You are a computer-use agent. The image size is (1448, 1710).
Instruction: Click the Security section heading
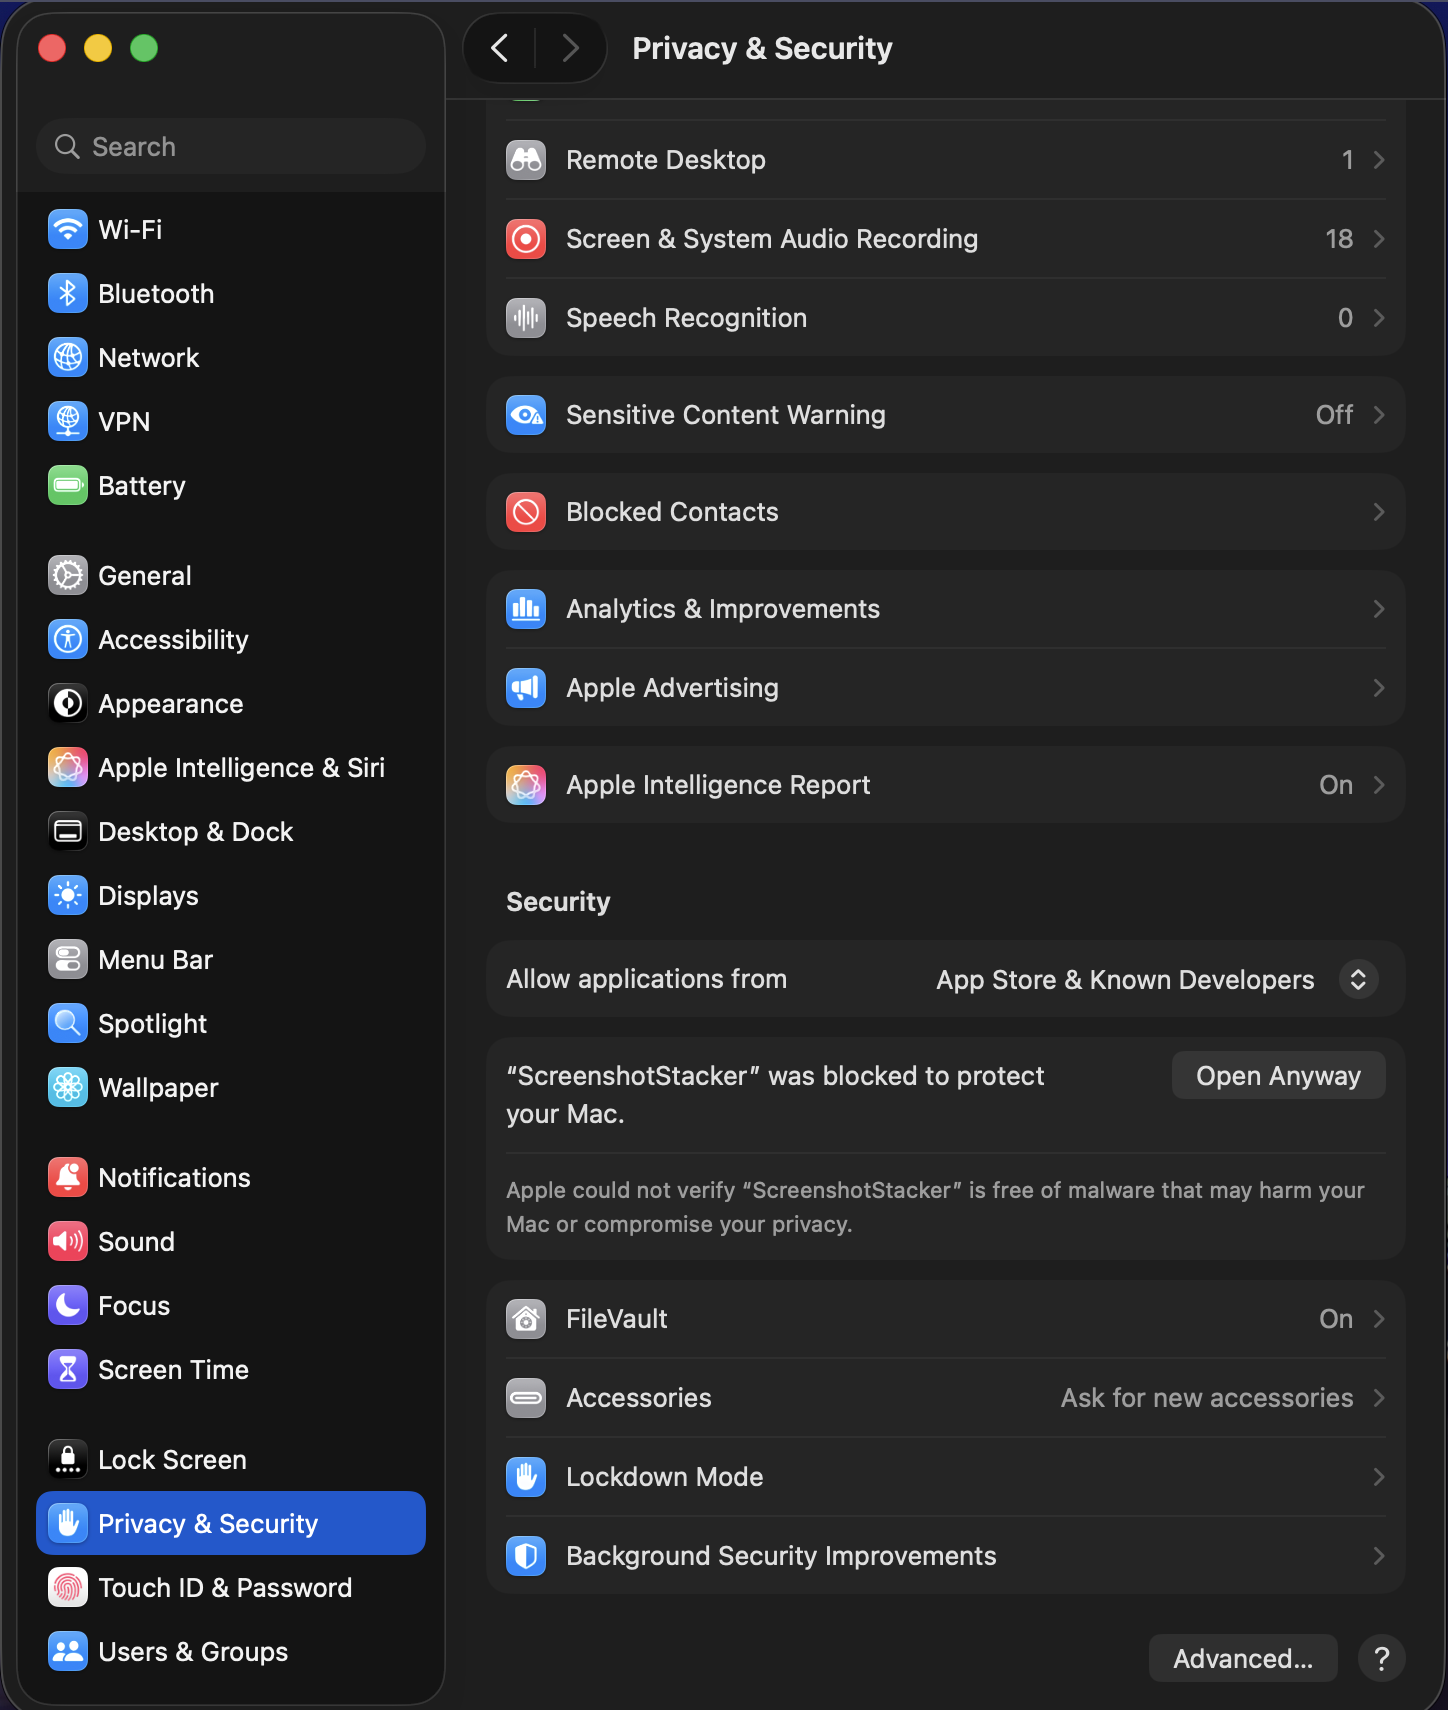558,902
